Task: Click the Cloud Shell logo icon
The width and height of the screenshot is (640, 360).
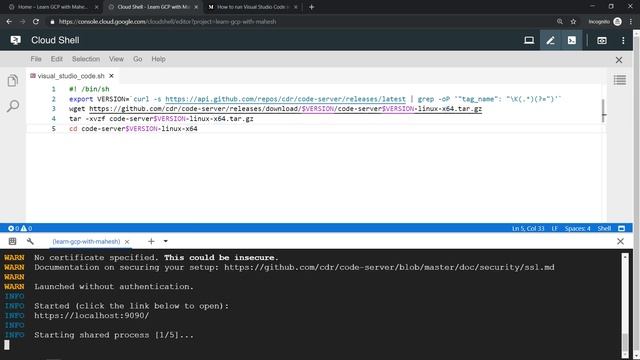Action: [x=16, y=40]
